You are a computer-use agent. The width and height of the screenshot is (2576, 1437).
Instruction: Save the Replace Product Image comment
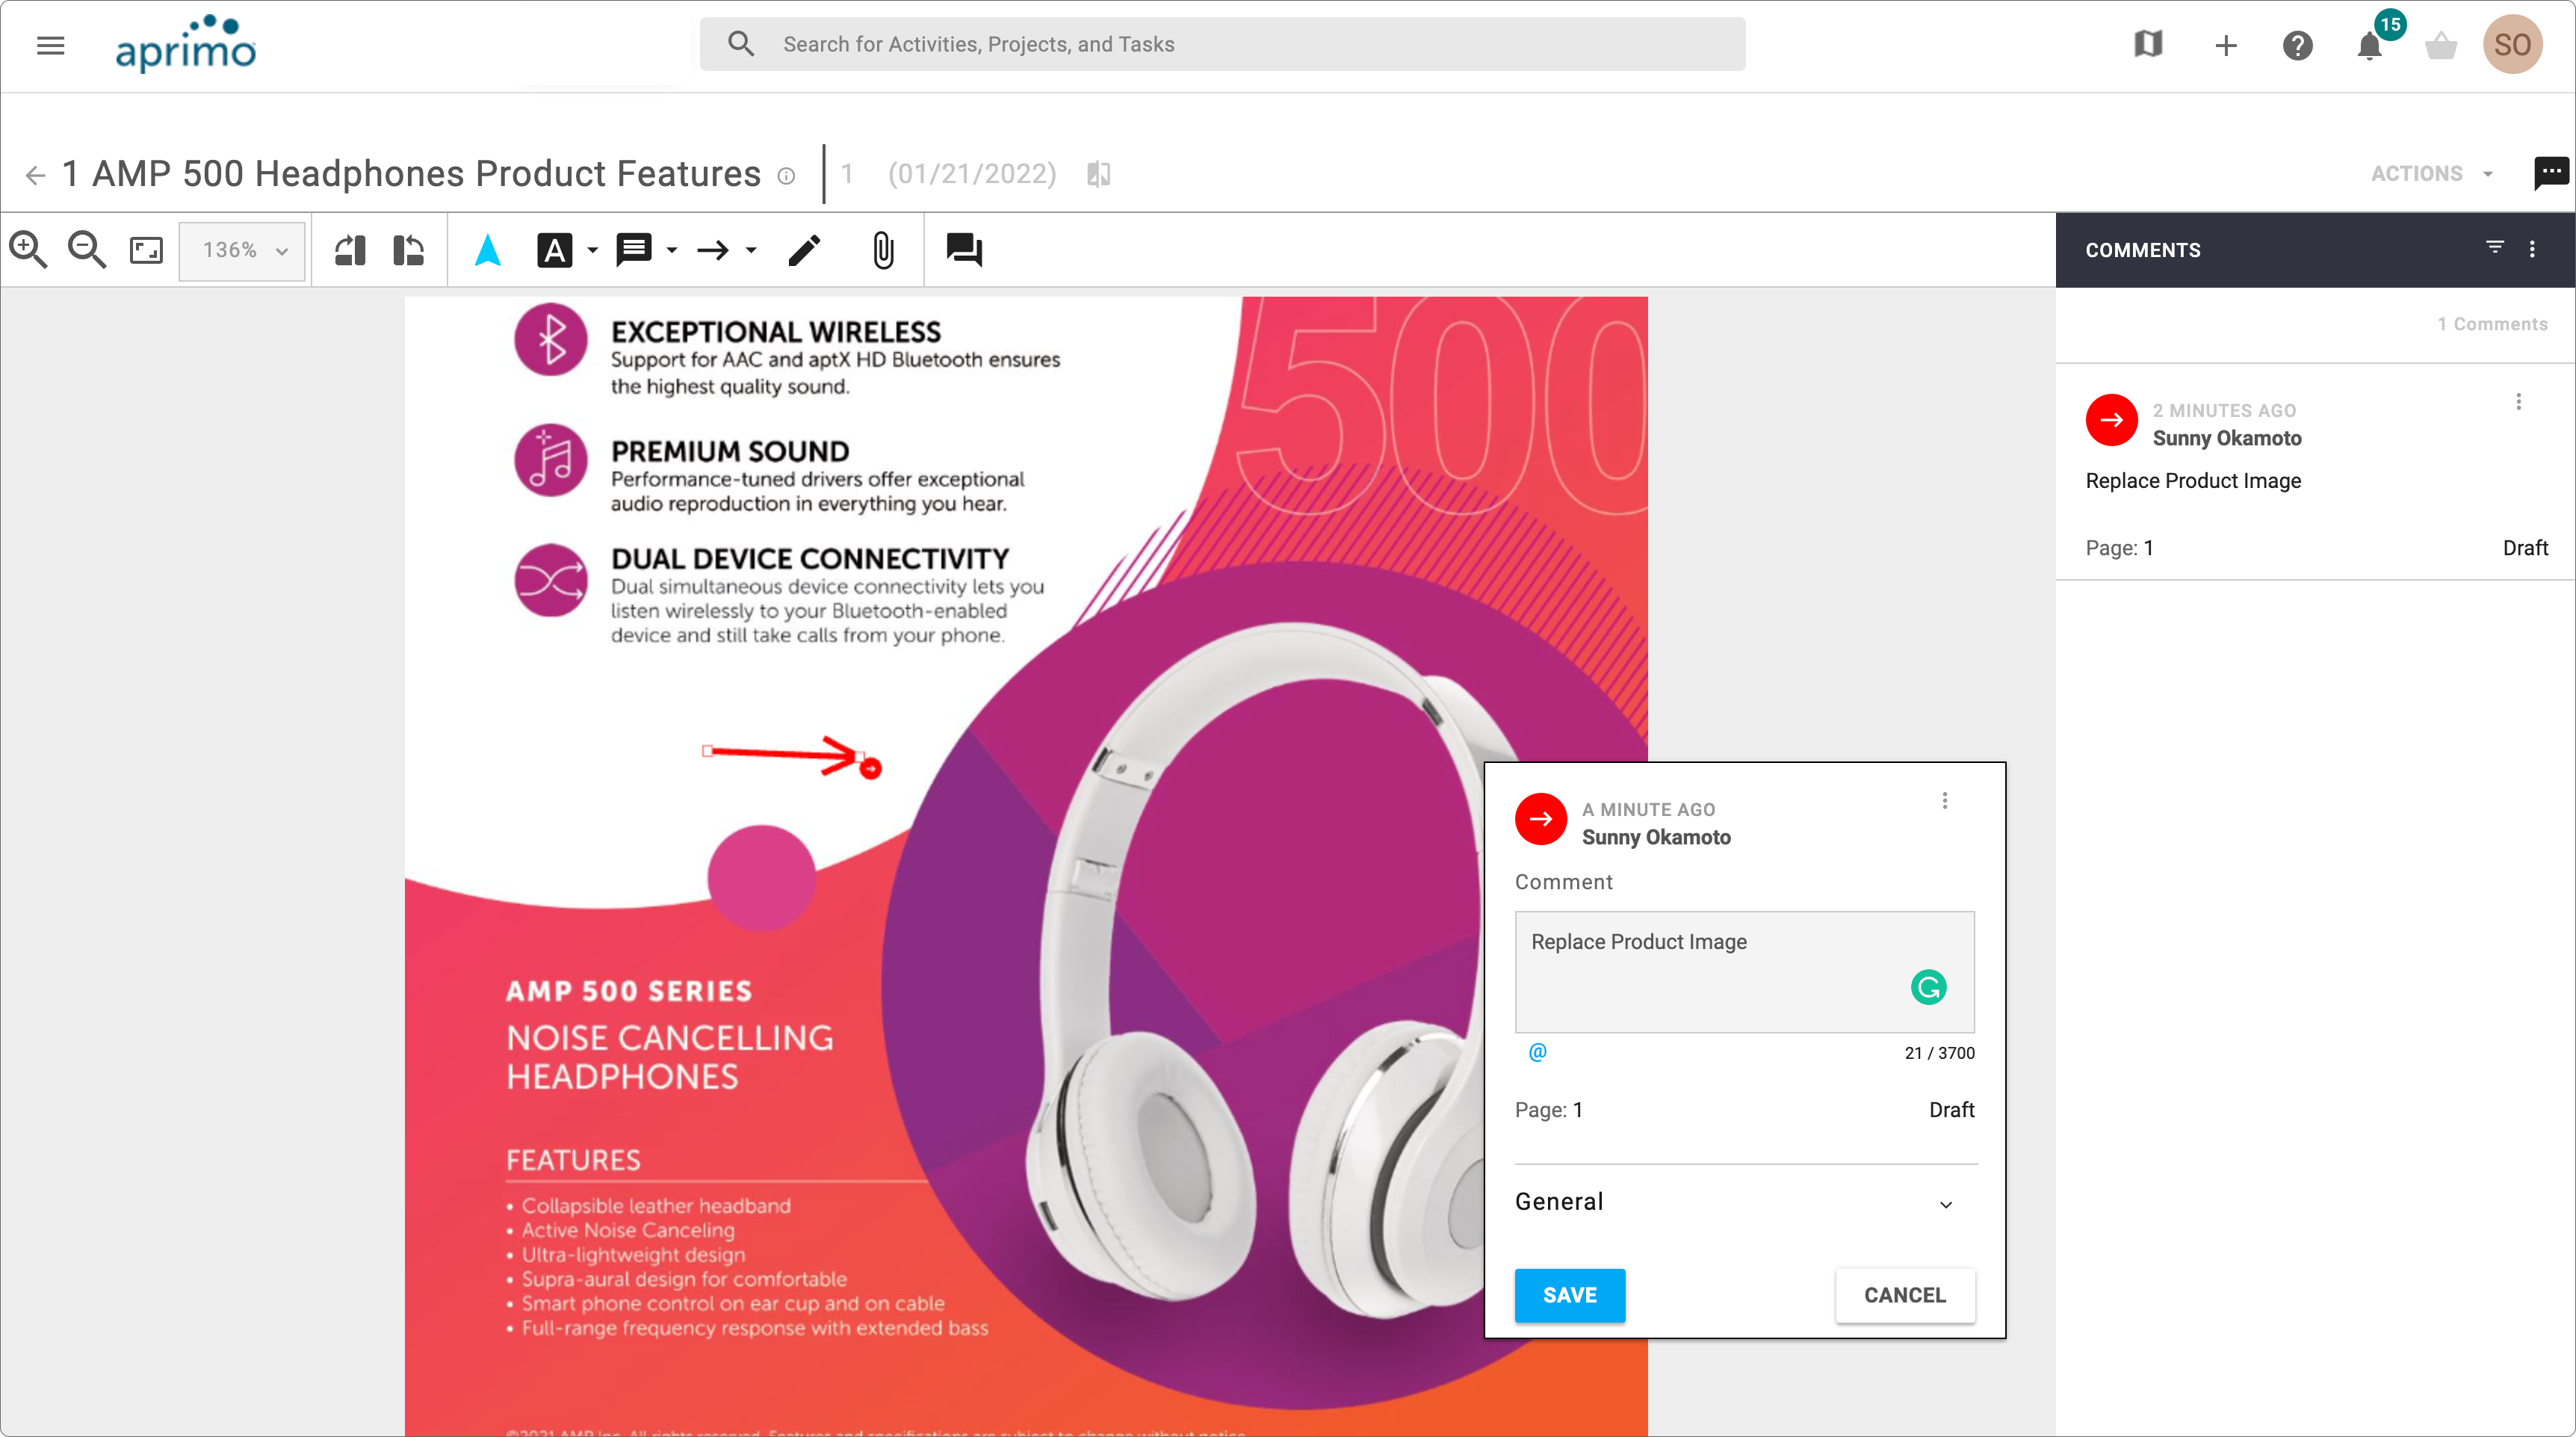click(x=1569, y=1295)
